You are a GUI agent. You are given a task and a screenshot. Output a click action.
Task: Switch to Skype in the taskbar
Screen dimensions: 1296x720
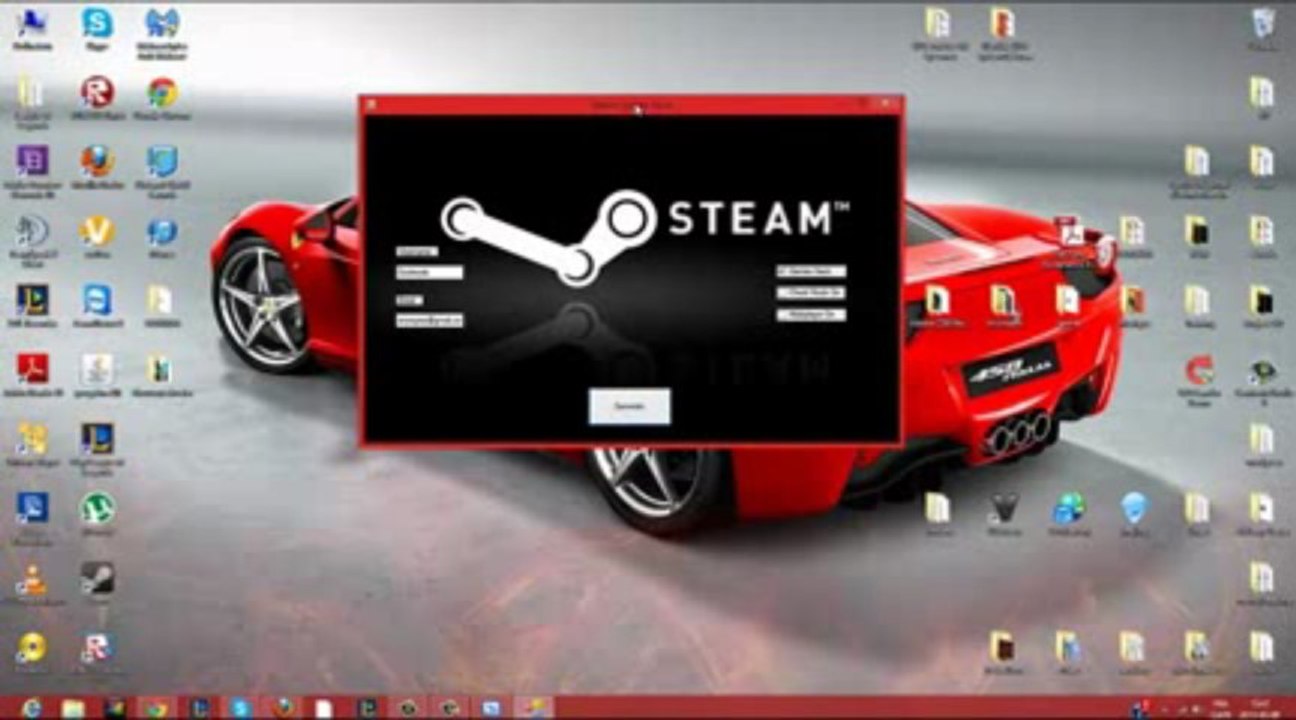(x=240, y=708)
